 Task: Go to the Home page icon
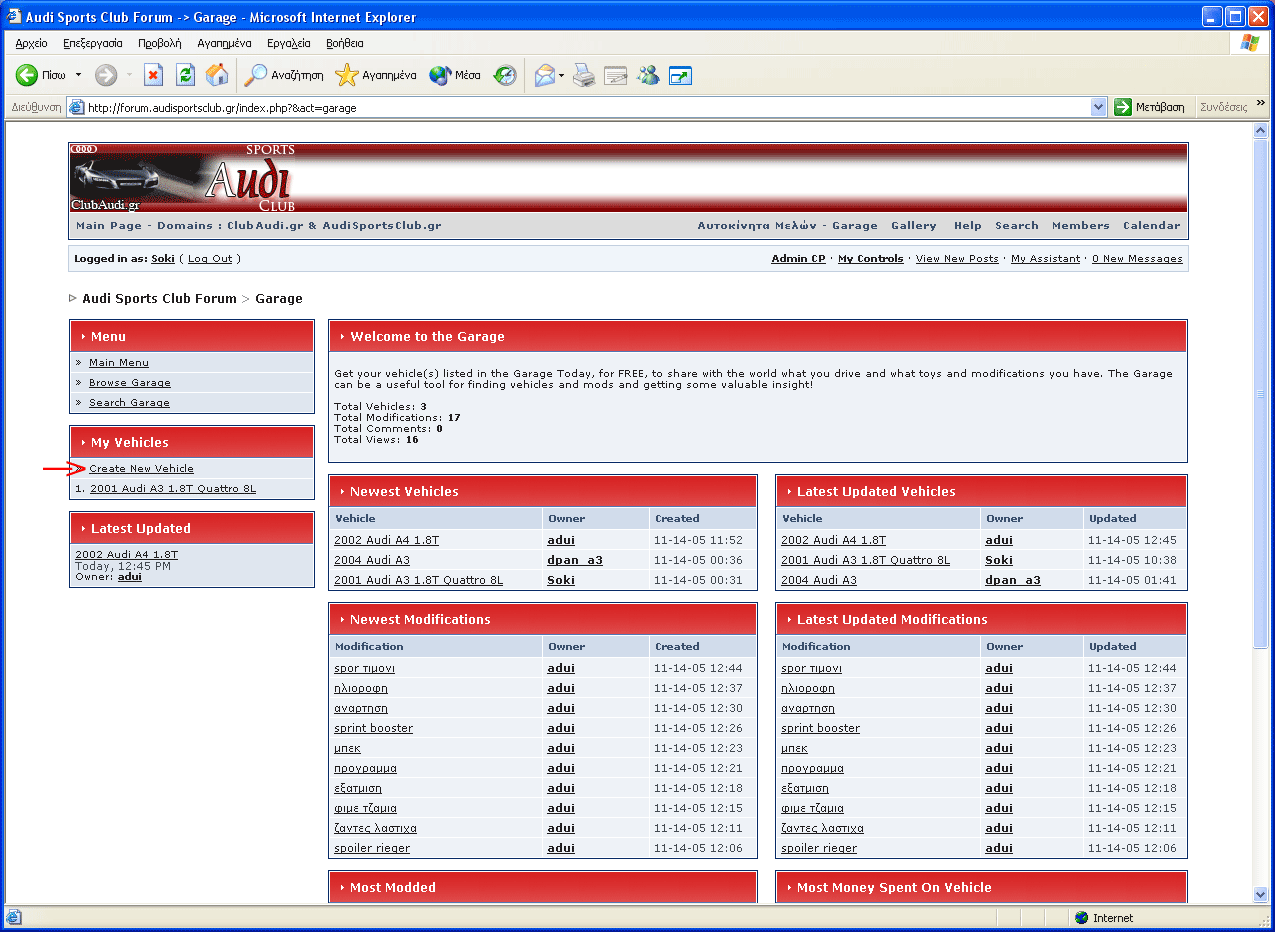[x=216, y=76]
